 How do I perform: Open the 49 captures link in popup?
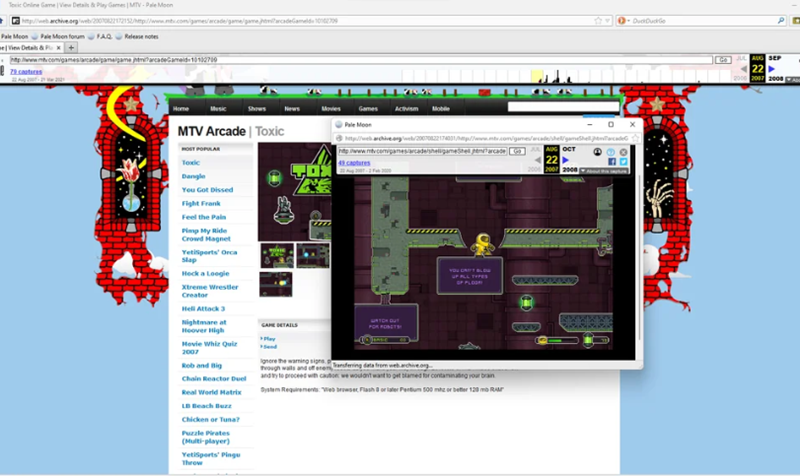tap(354, 163)
